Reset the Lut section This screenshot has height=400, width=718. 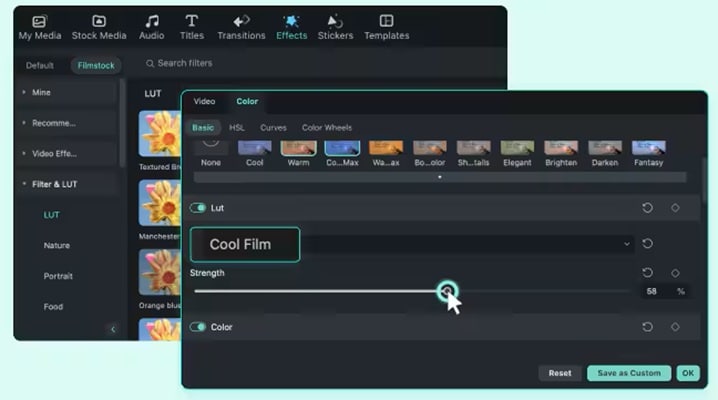point(647,208)
